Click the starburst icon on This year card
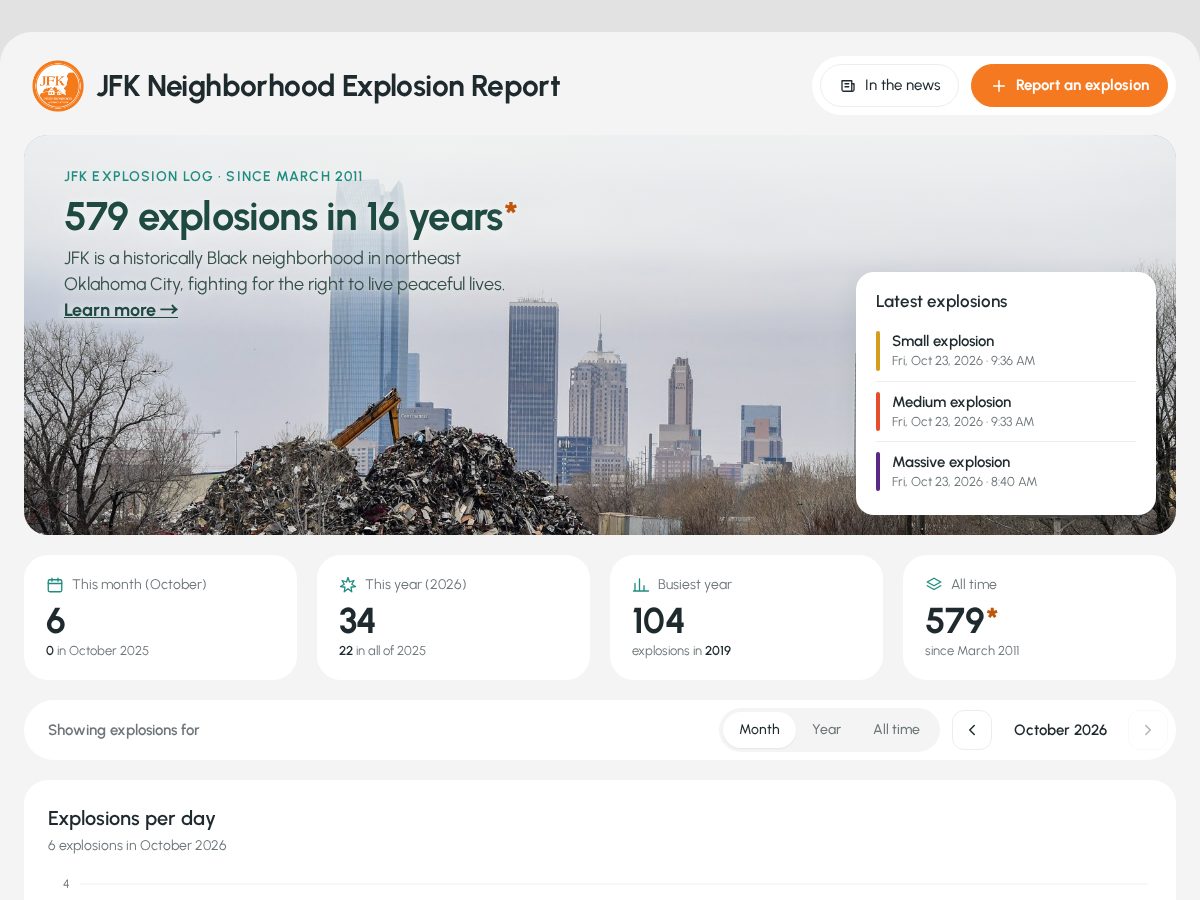The height and width of the screenshot is (900, 1200). click(348, 585)
